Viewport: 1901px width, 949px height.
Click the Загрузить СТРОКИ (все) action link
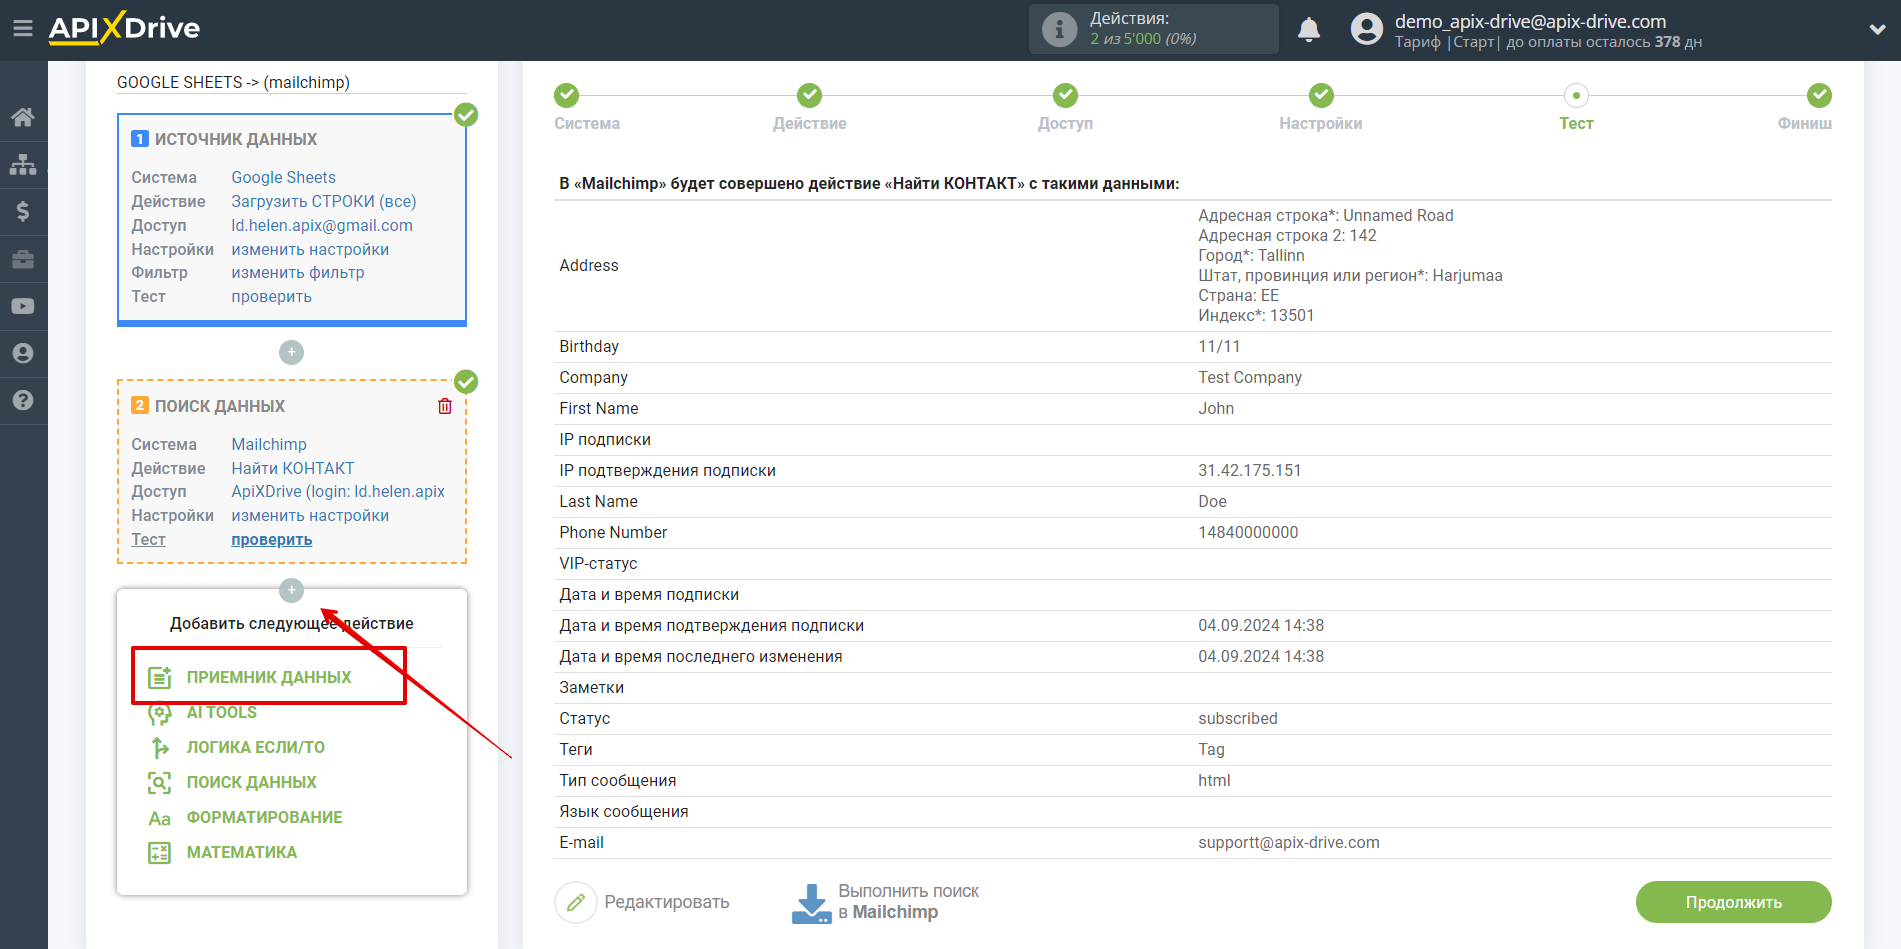324,201
